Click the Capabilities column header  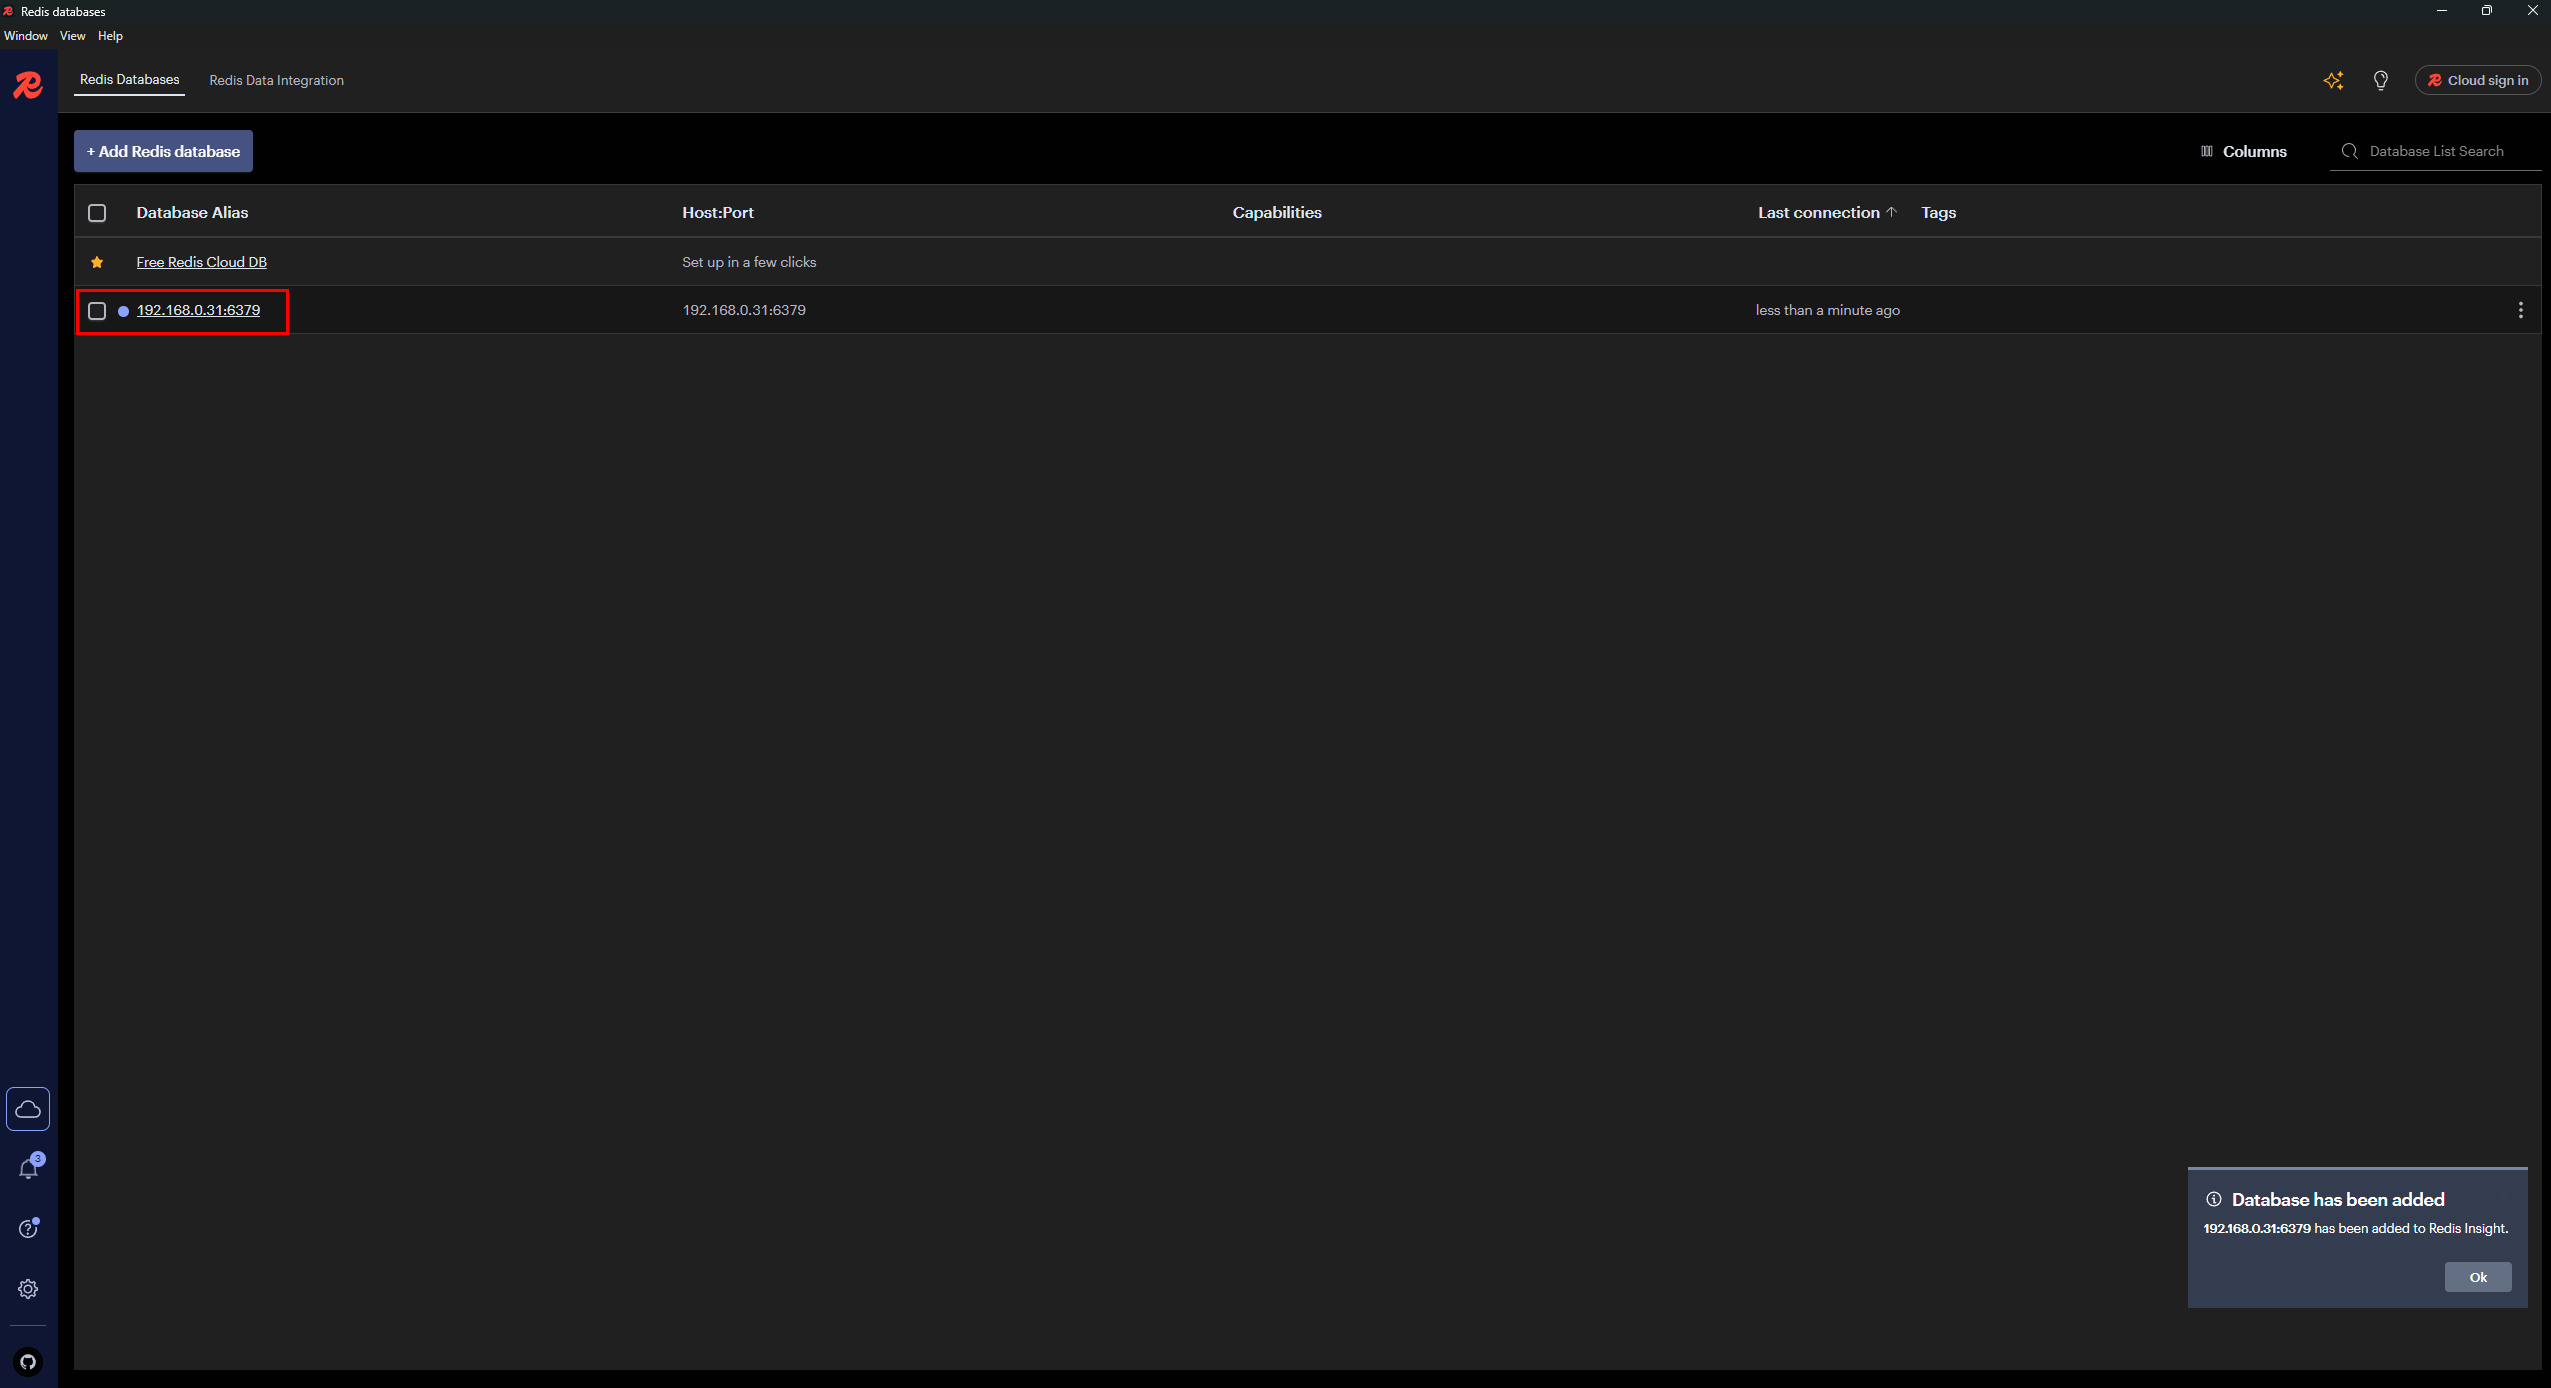click(1277, 212)
